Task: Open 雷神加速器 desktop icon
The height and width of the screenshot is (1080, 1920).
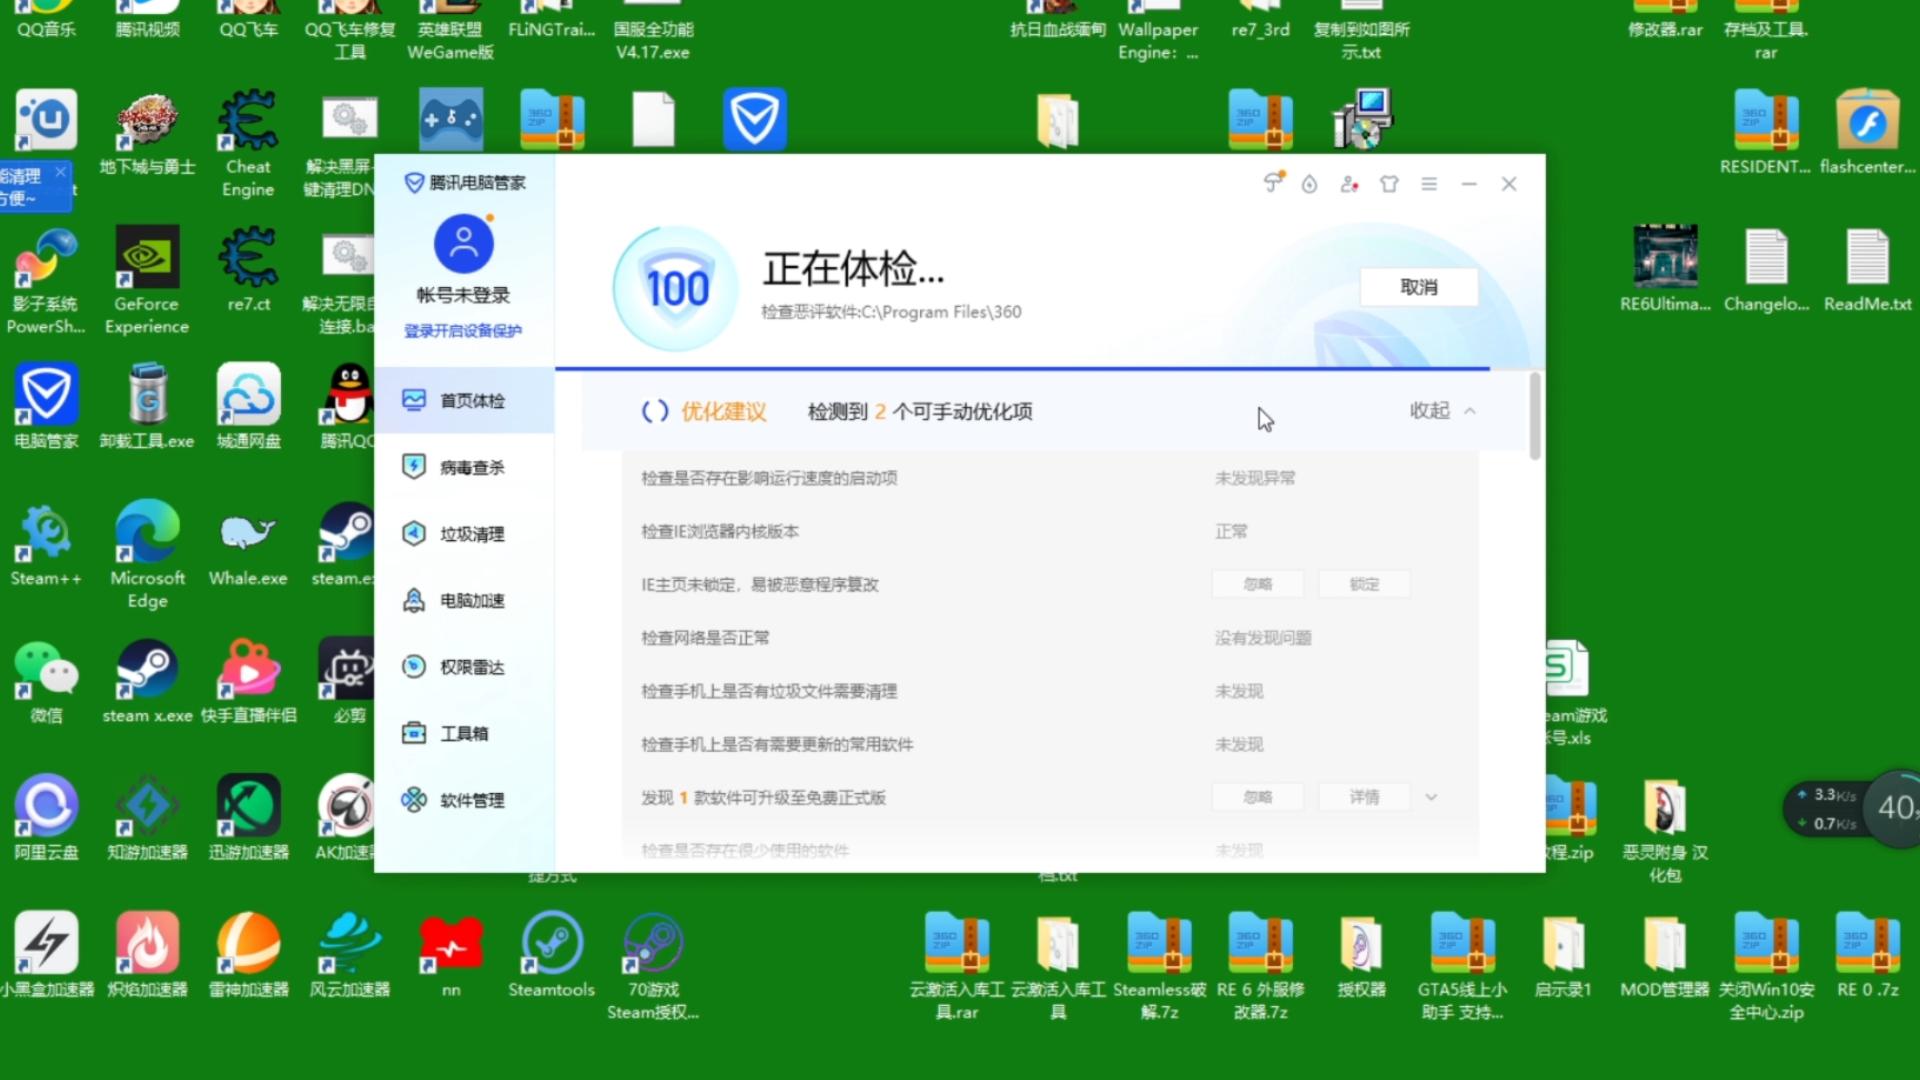Action: (x=248, y=954)
